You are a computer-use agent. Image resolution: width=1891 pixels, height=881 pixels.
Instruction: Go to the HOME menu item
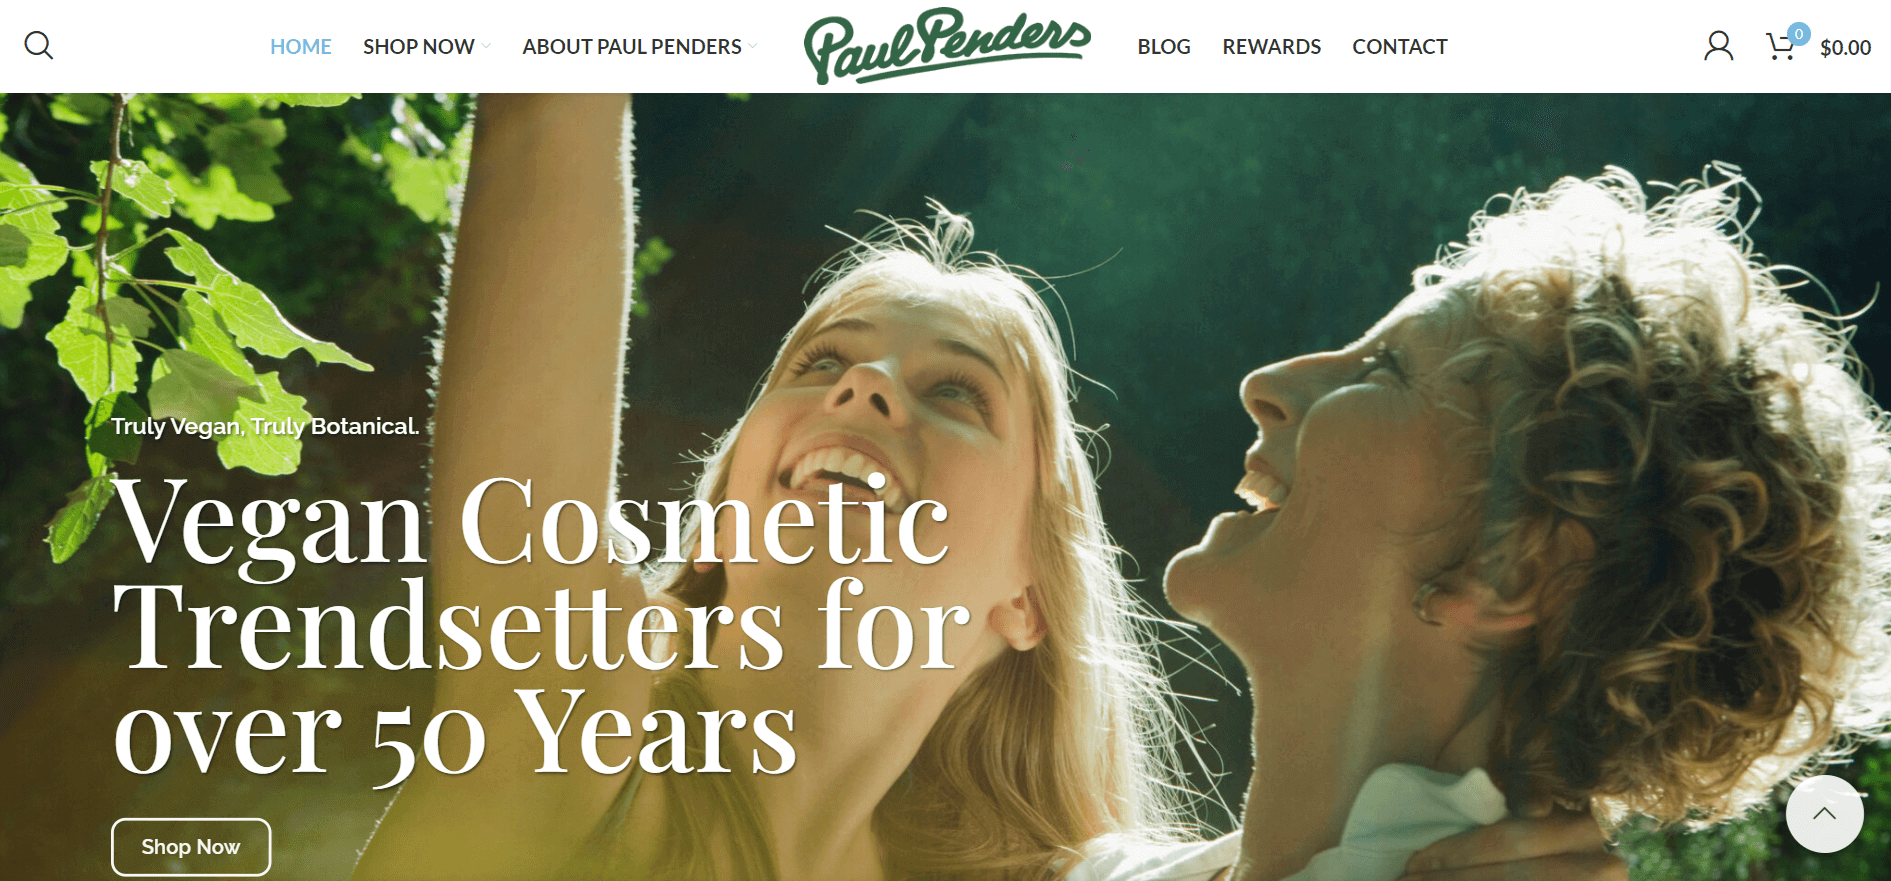[301, 47]
